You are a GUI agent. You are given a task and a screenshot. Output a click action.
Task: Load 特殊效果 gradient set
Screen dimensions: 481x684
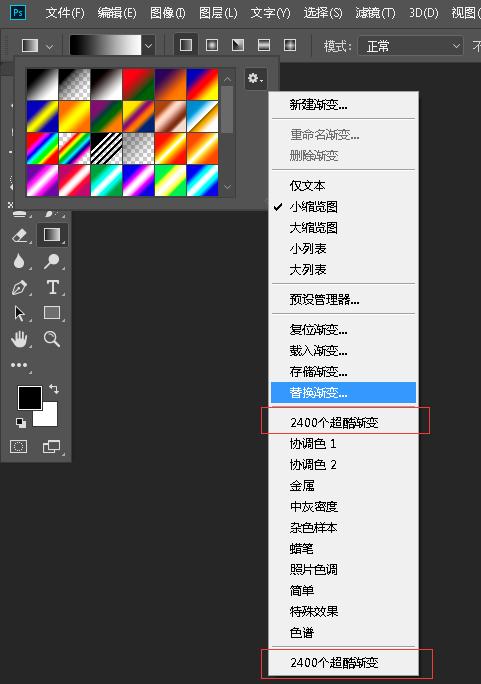point(343,611)
